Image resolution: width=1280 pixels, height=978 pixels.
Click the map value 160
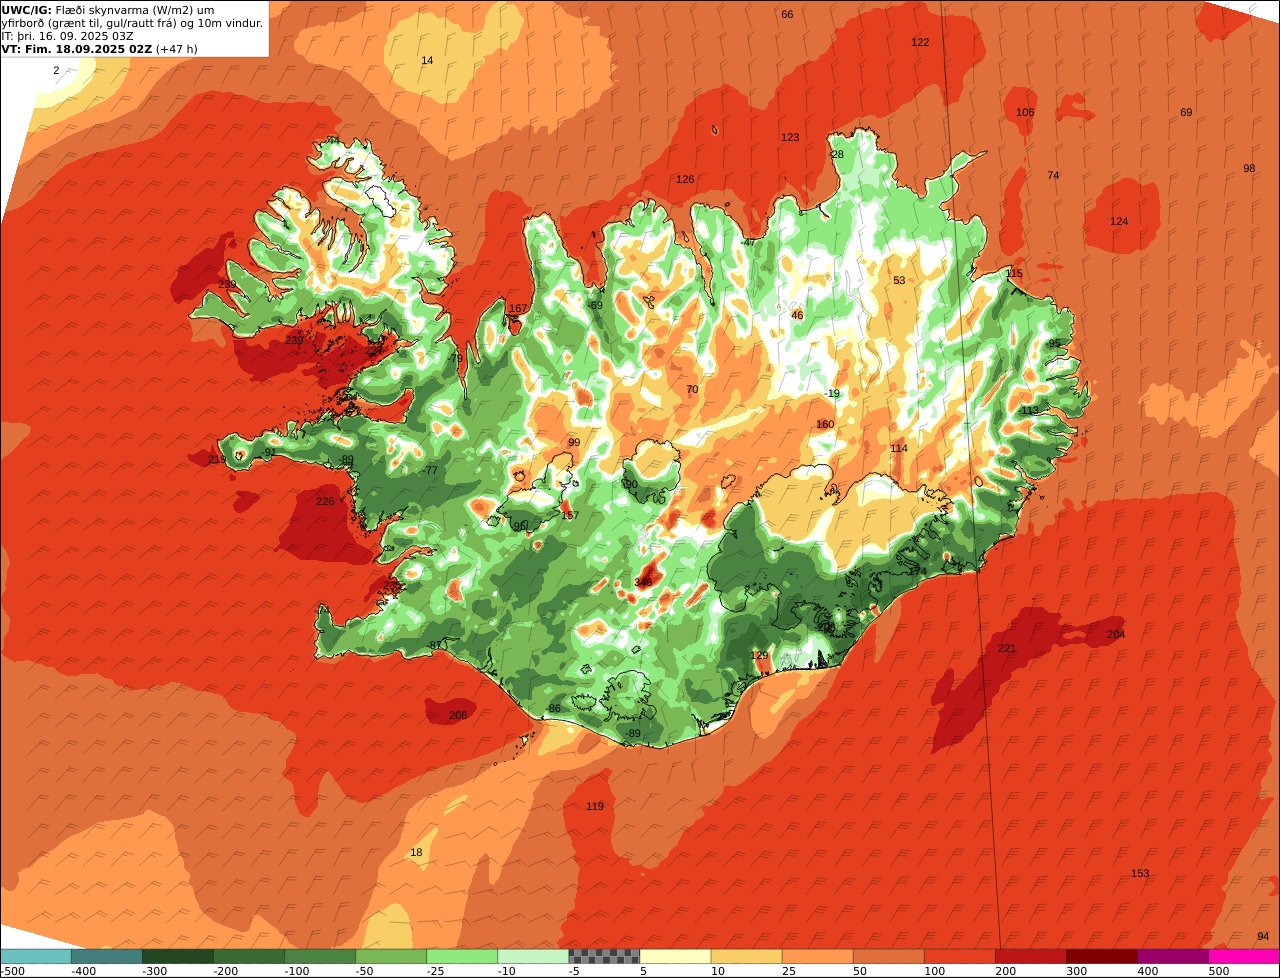(825, 424)
